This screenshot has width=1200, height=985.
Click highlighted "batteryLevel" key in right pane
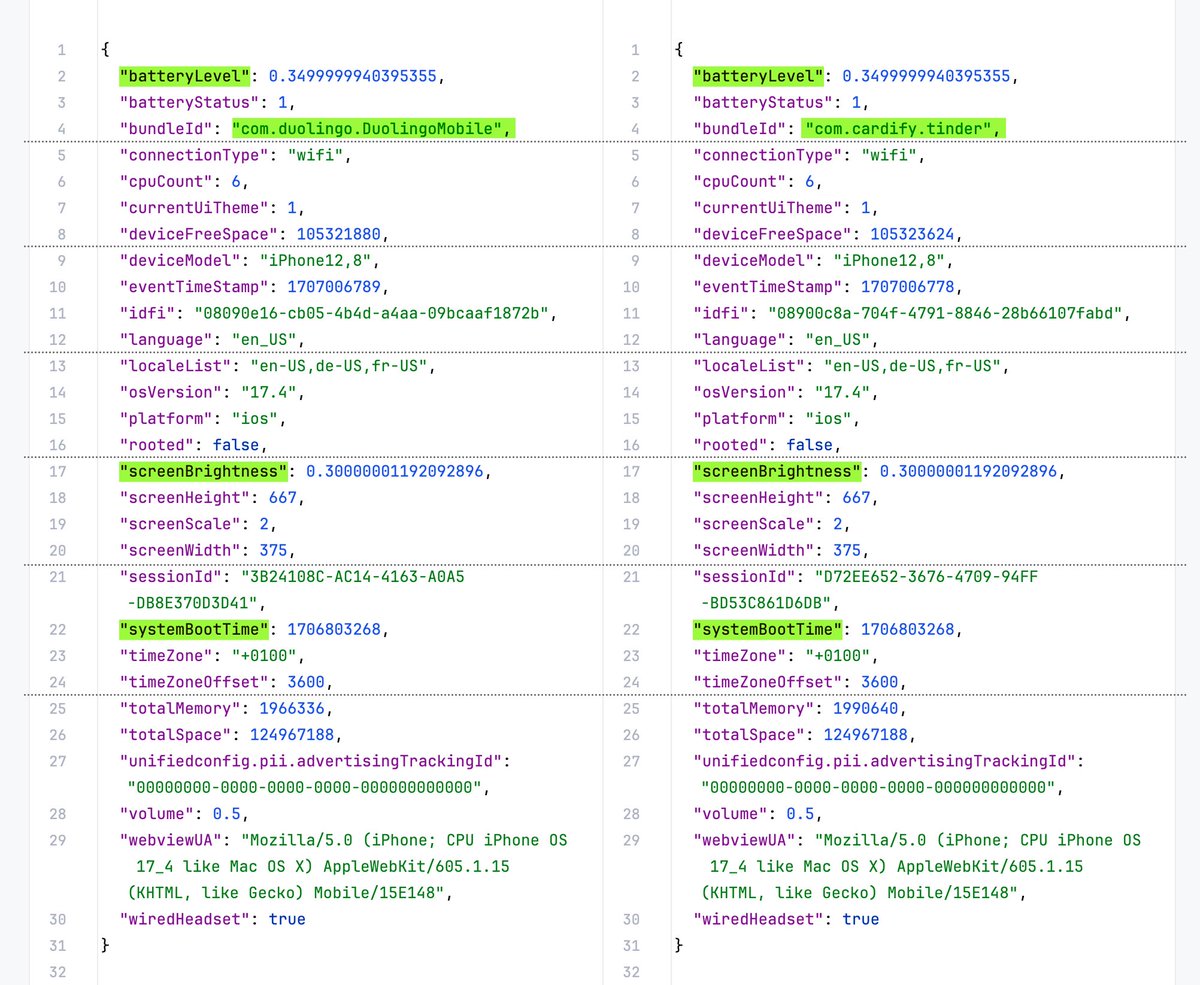coord(758,76)
